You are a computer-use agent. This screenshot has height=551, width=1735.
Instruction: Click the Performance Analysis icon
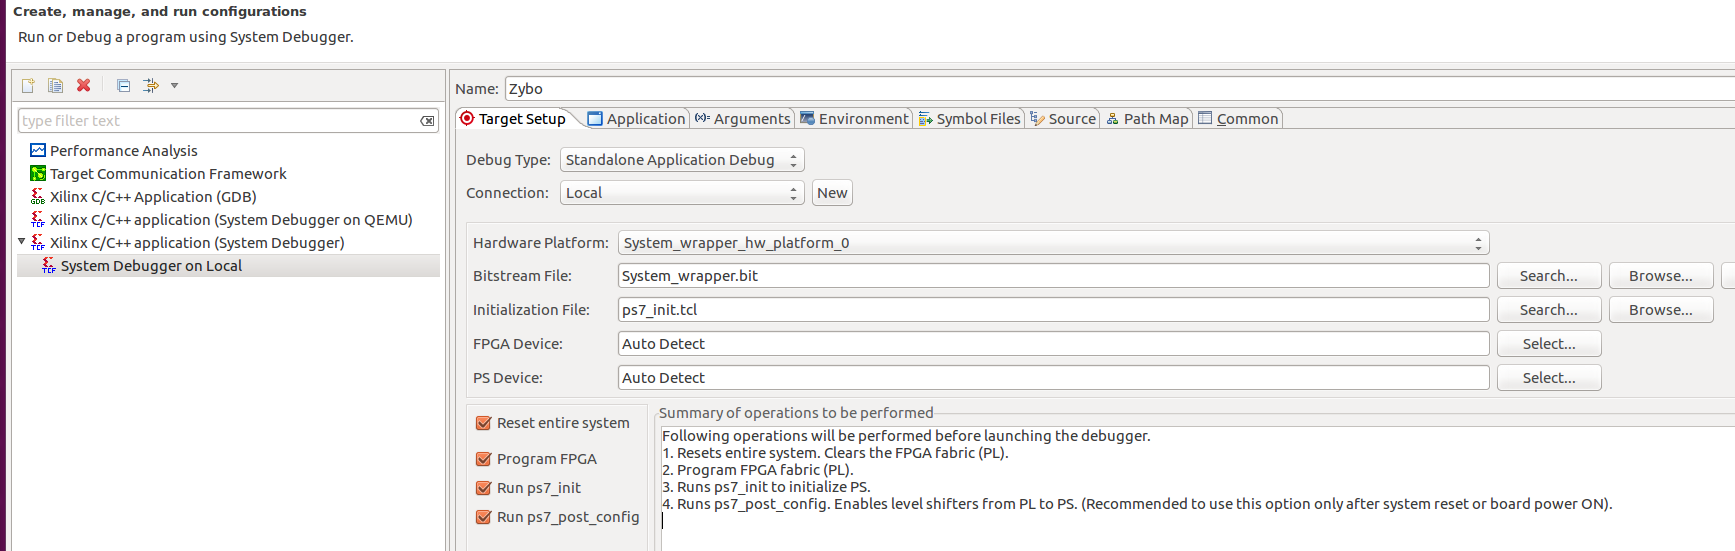click(x=38, y=151)
